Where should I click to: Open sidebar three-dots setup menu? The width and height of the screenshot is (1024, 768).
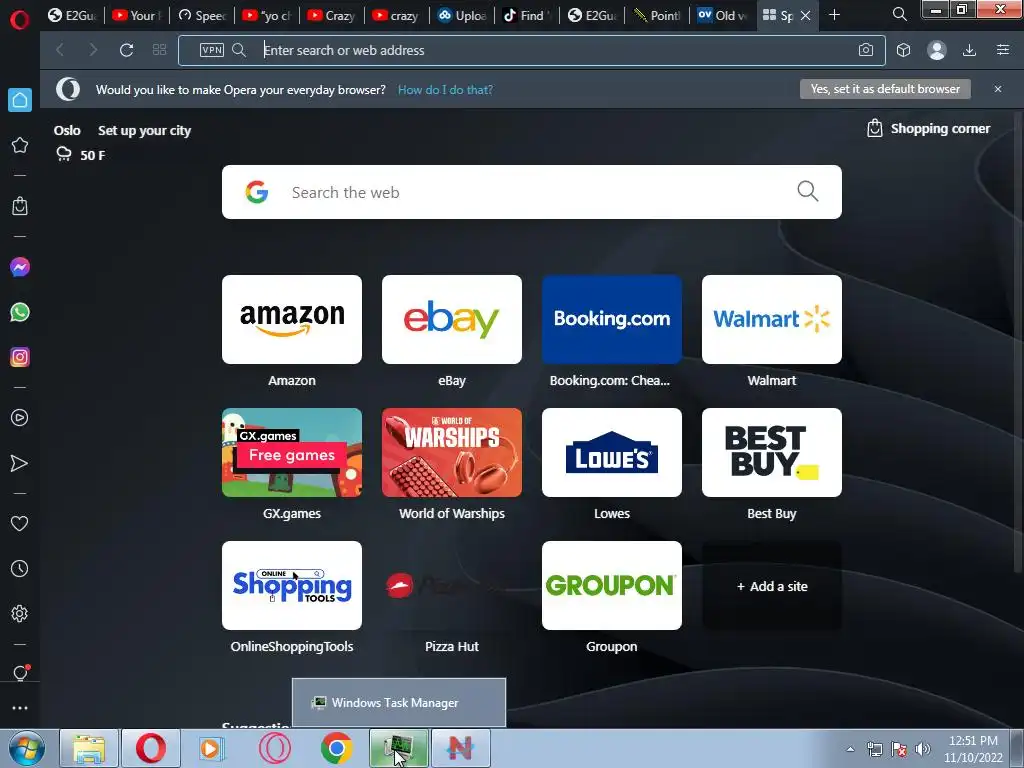[x=20, y=708]
